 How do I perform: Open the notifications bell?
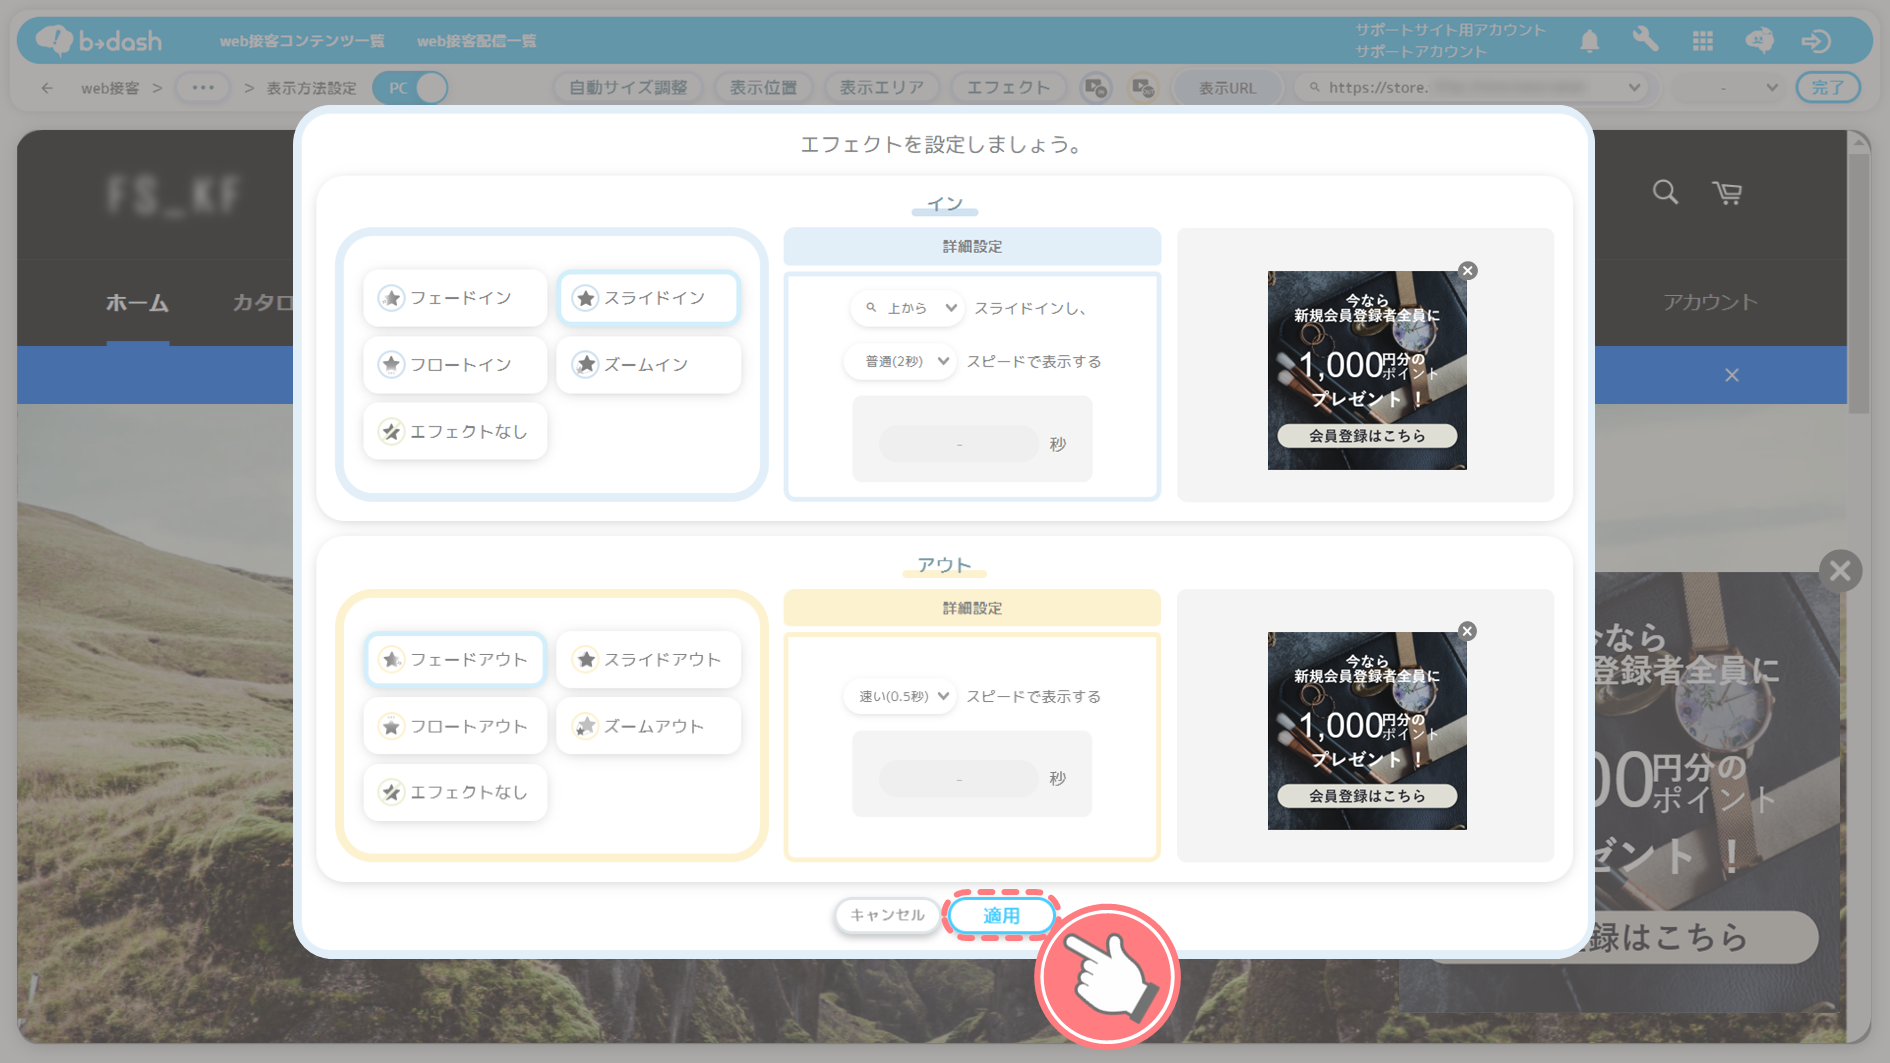coord(1589,41)
